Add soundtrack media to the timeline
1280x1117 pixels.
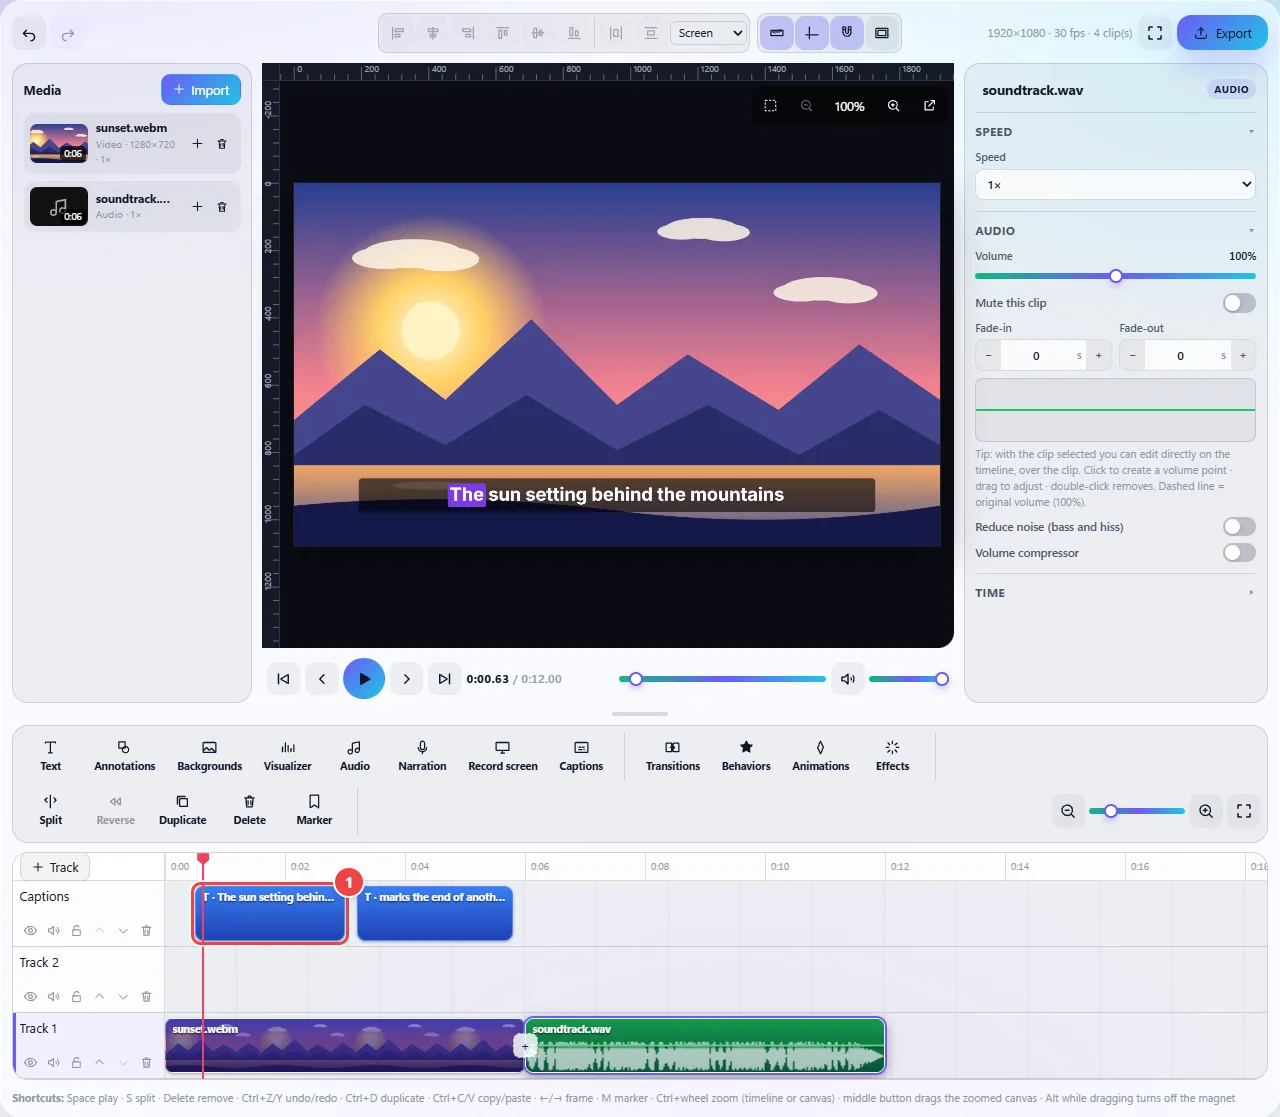tap(197, 207)
